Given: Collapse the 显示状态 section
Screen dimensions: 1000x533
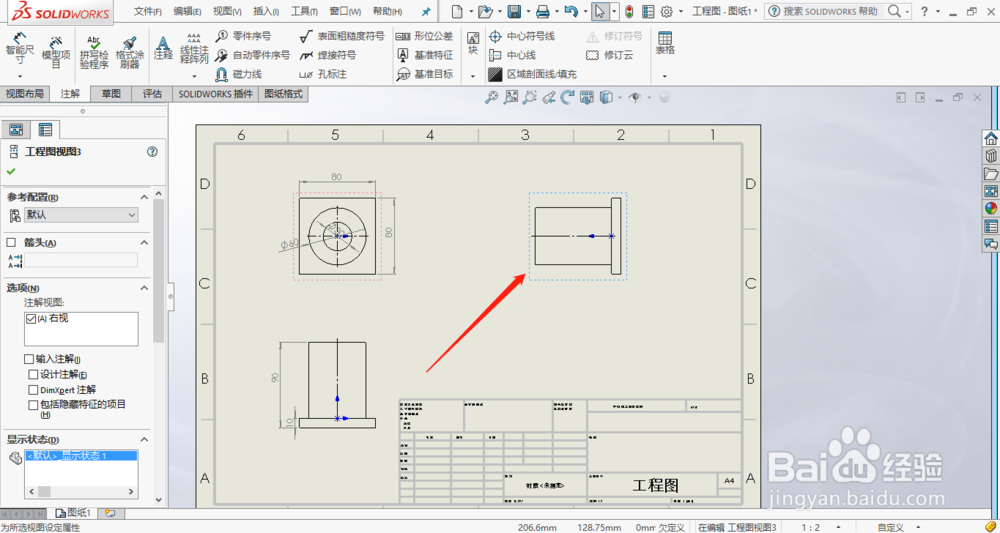Looking at the screenshot, I should [144, 440].
